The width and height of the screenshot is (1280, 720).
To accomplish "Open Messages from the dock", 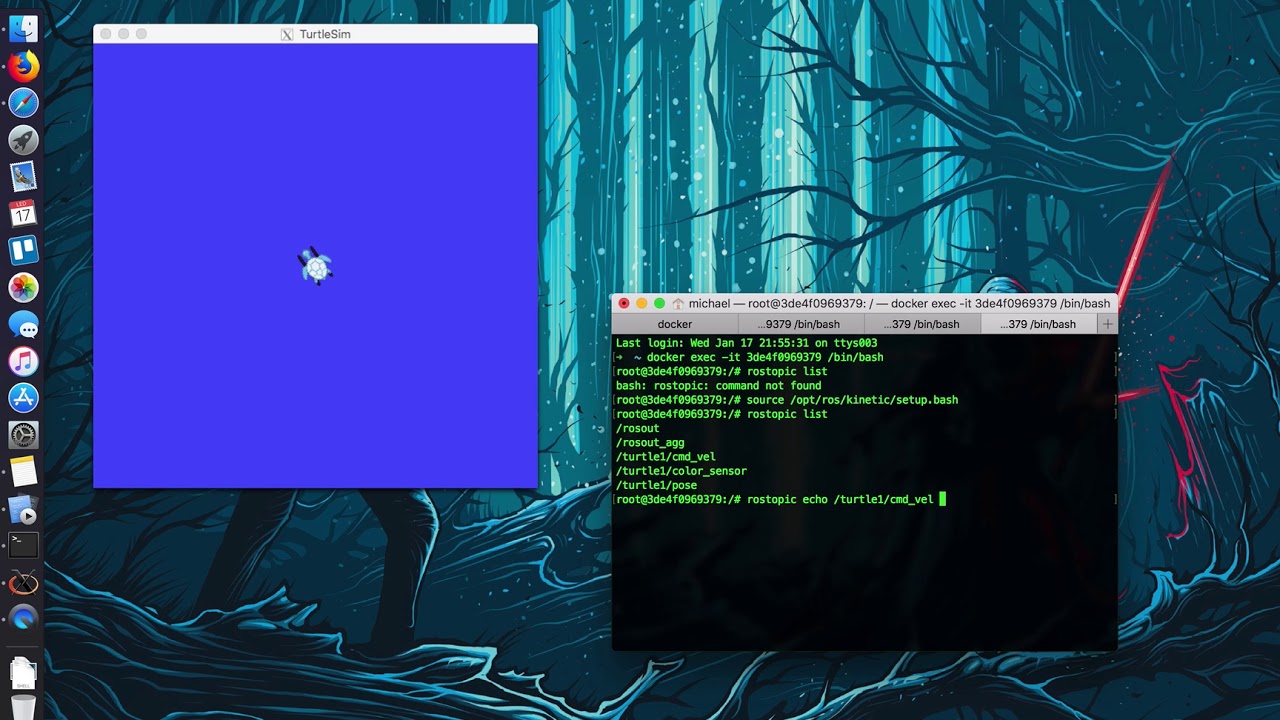I will pos(23,324).
